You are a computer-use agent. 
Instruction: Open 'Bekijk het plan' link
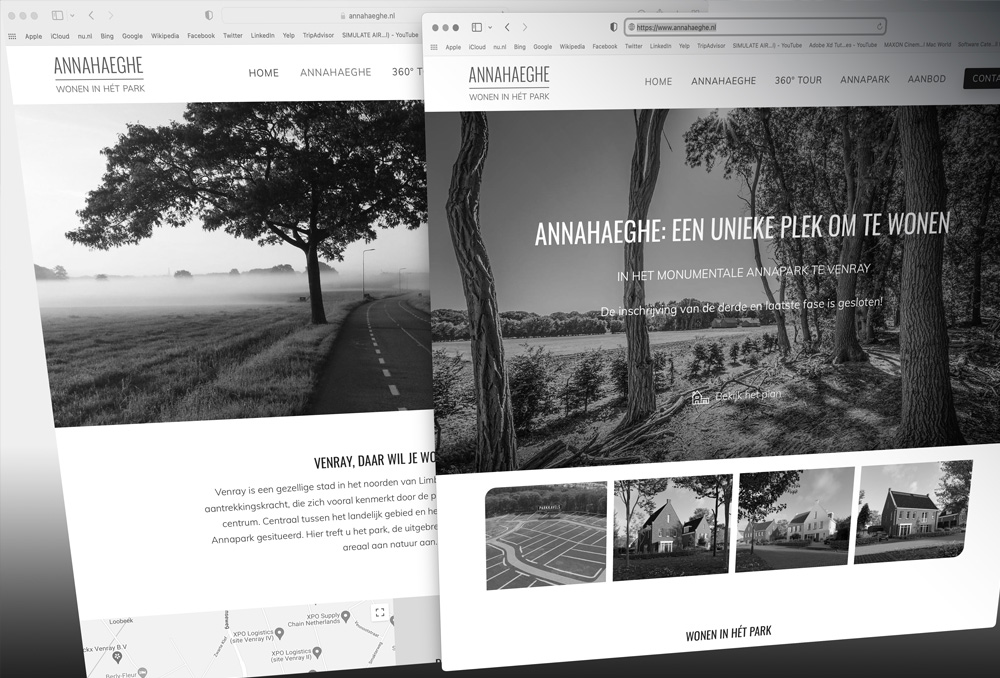(x=747, y=395)
